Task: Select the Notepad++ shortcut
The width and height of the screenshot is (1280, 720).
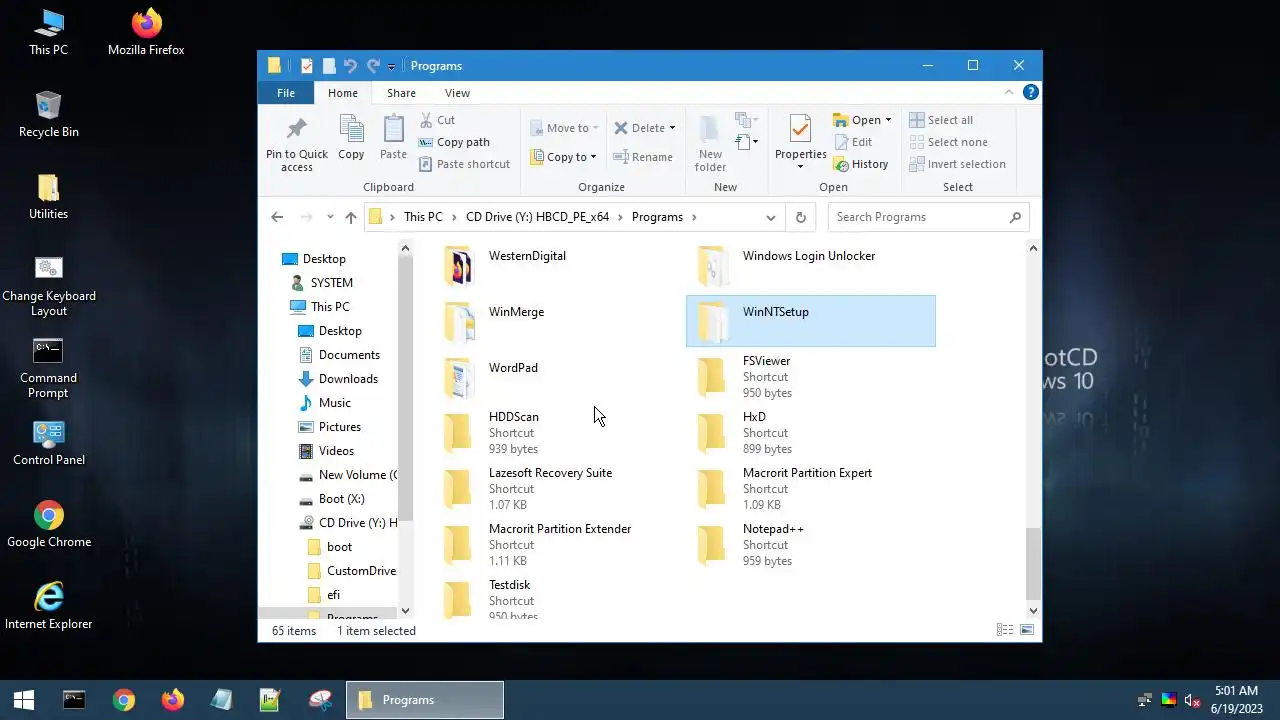Action: coord(811,545)
